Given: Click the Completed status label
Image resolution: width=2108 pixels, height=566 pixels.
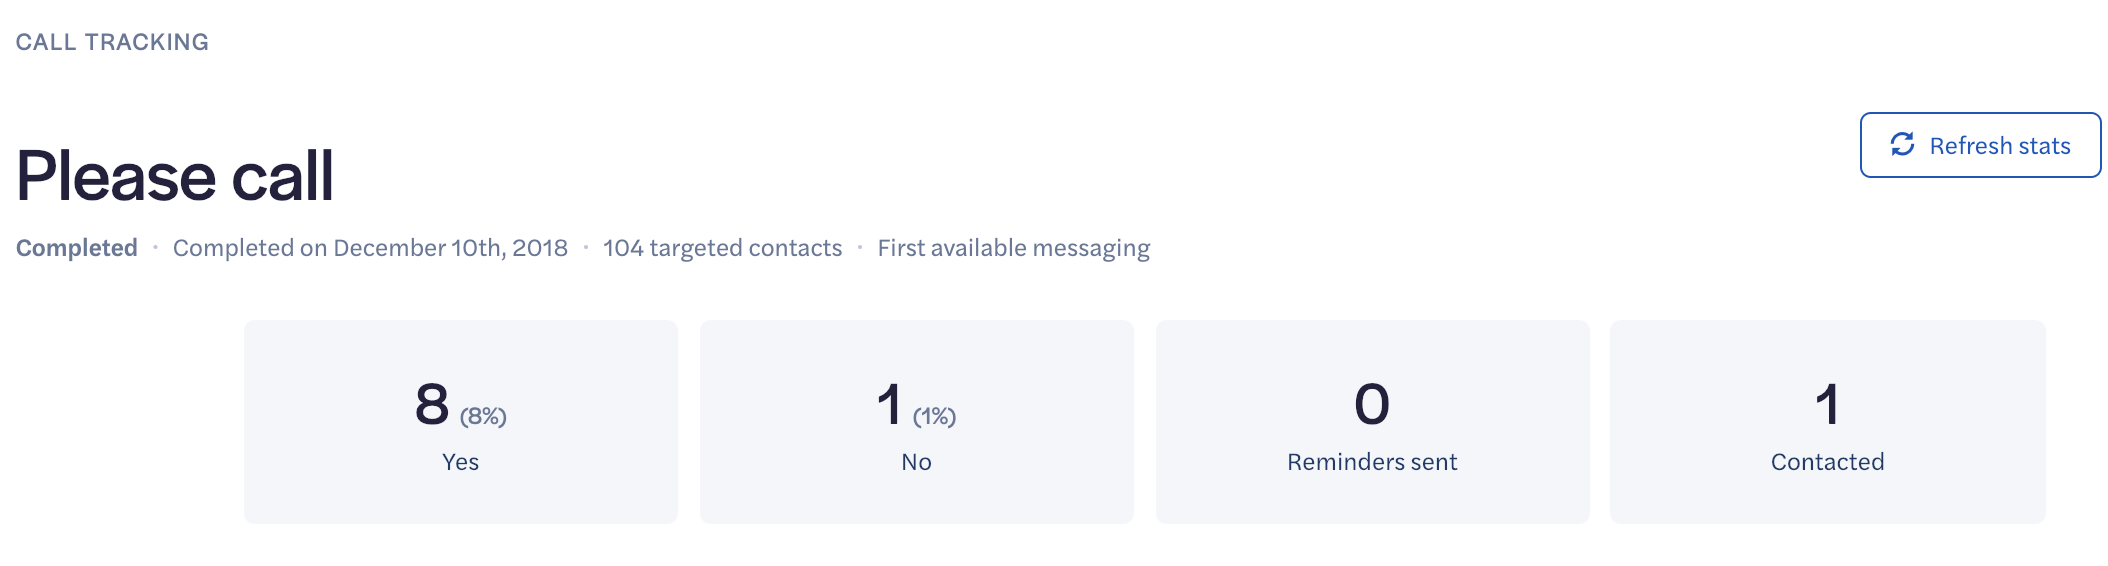Looking at the screenshot, I should (77, 248).
